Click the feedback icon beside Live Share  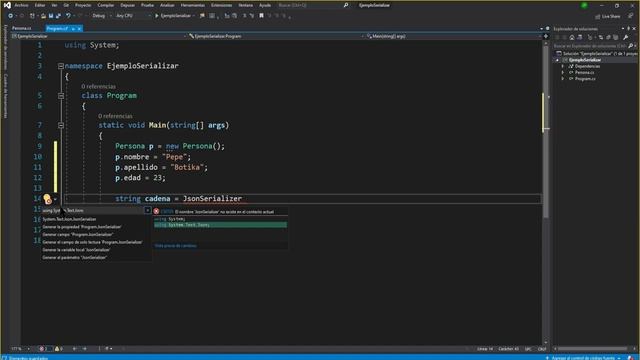tap(631, 16)
